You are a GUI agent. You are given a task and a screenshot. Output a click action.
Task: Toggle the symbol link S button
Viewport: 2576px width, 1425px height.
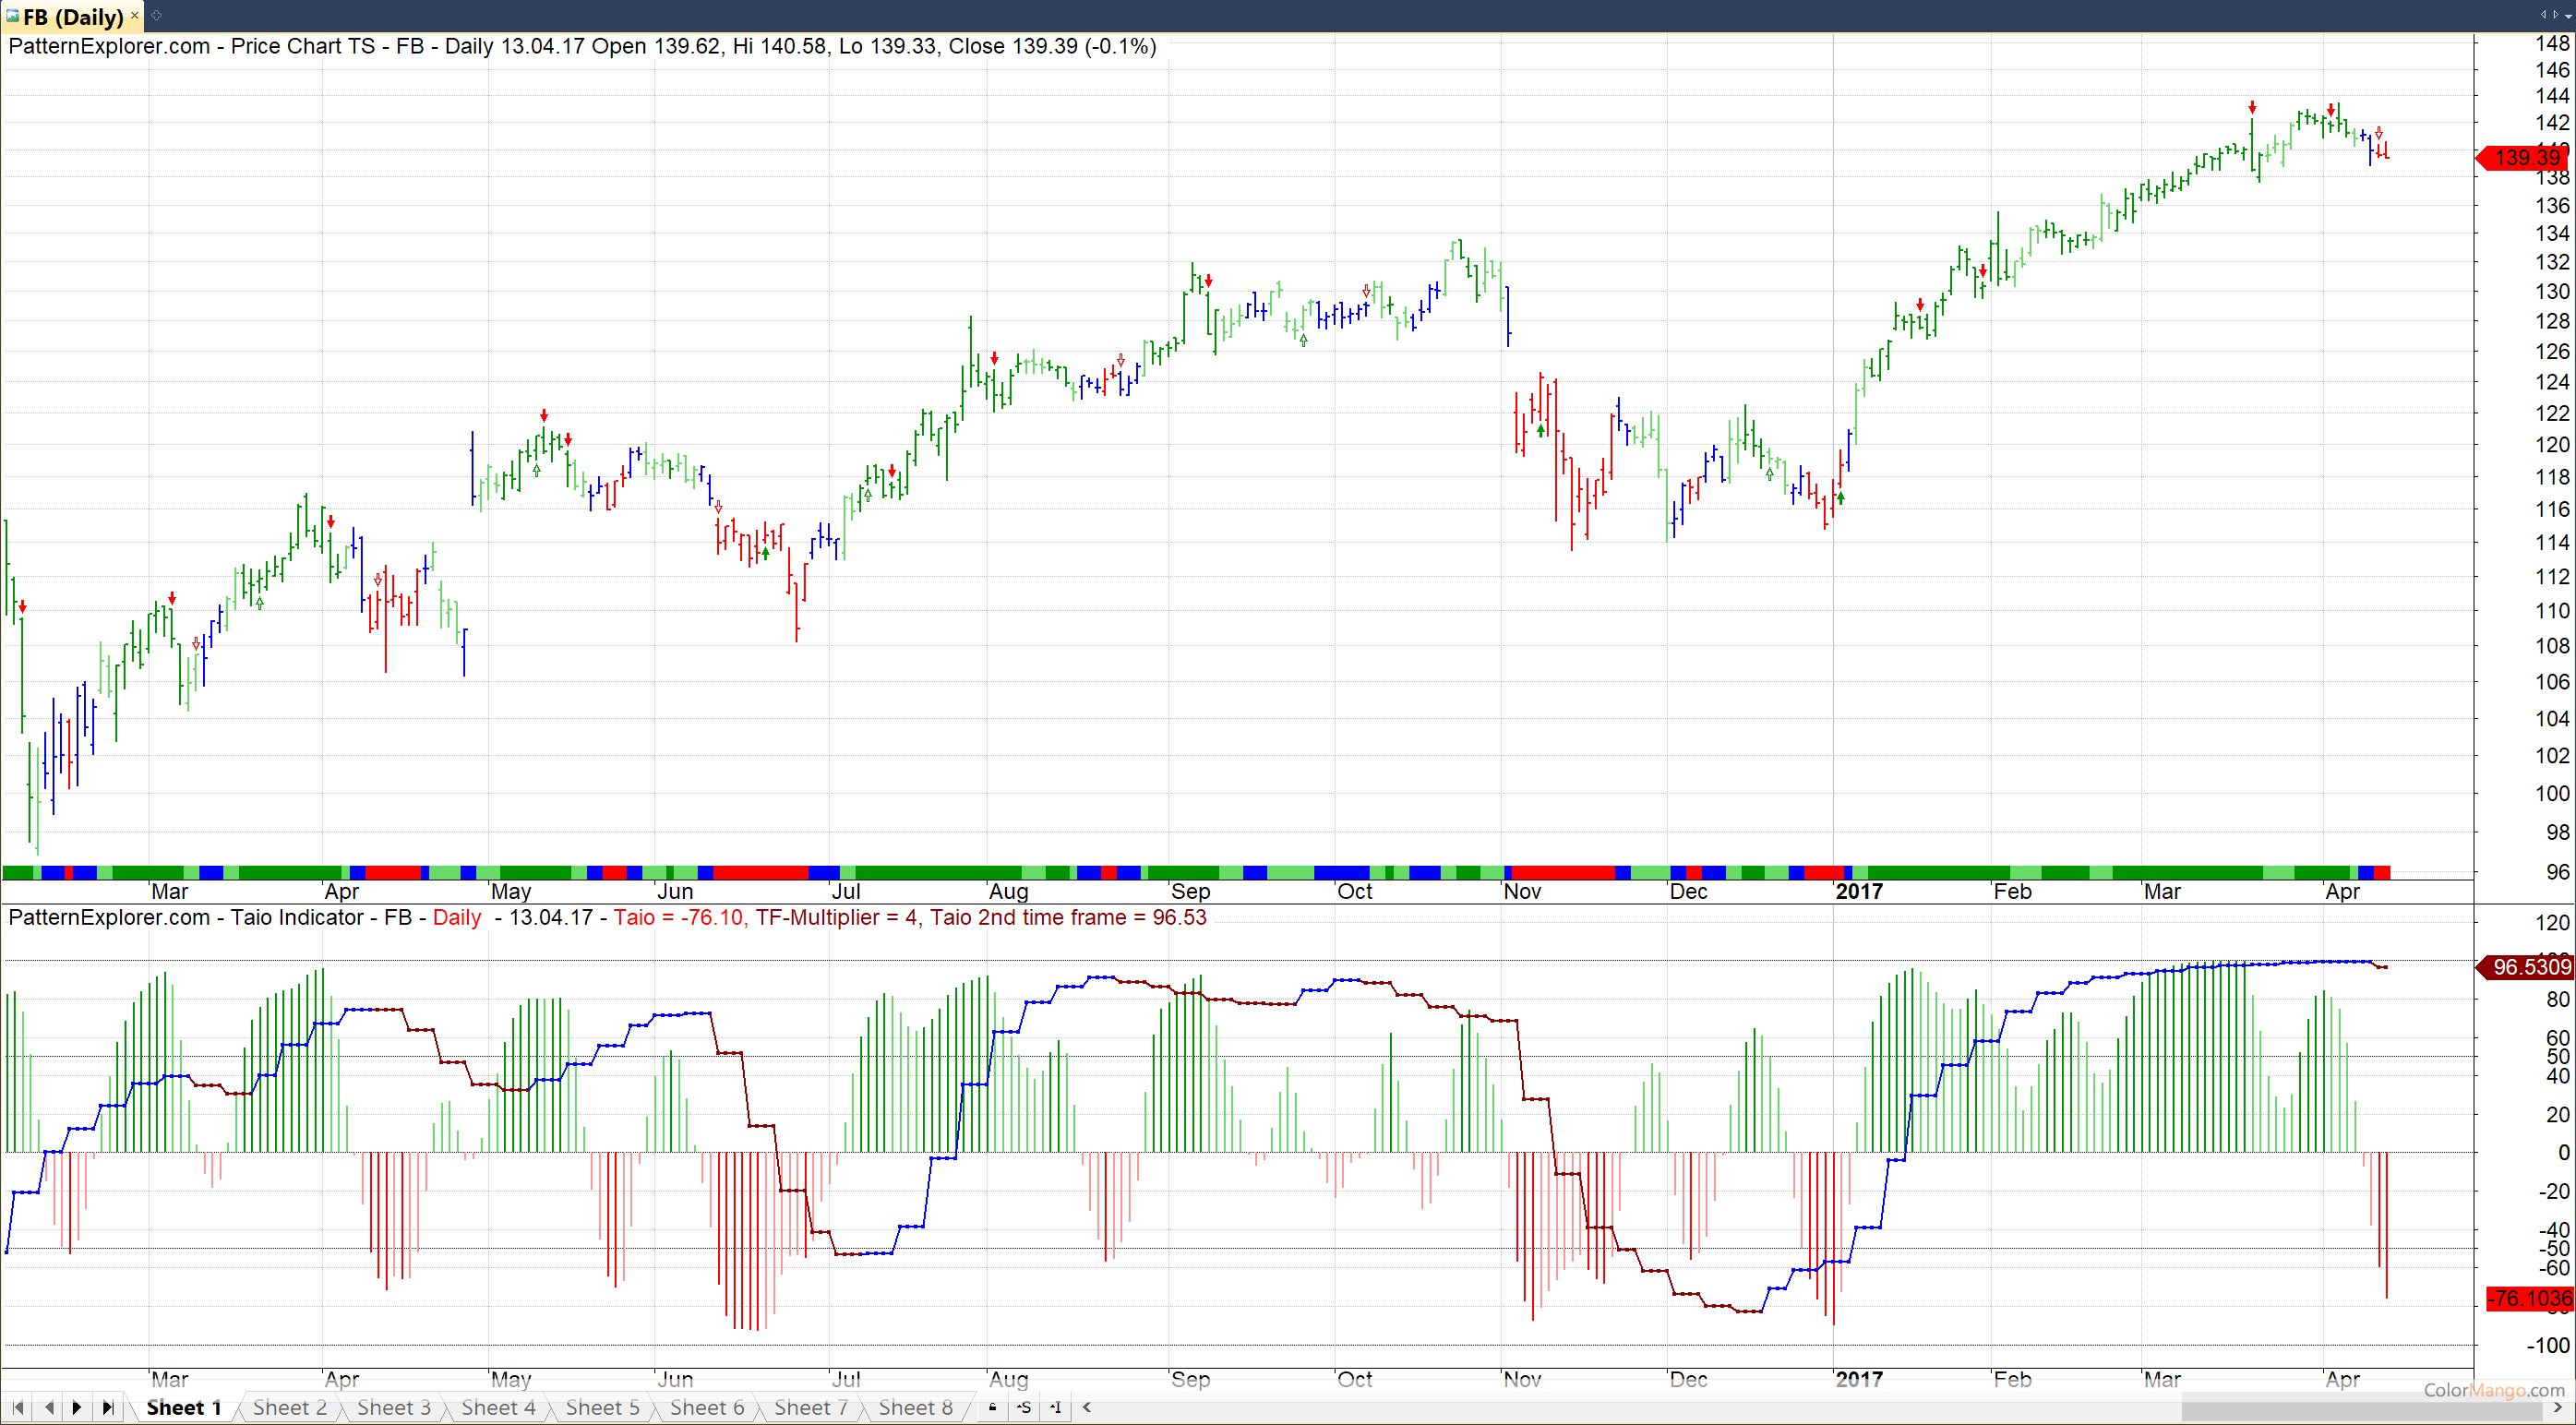point(1024,1408)
